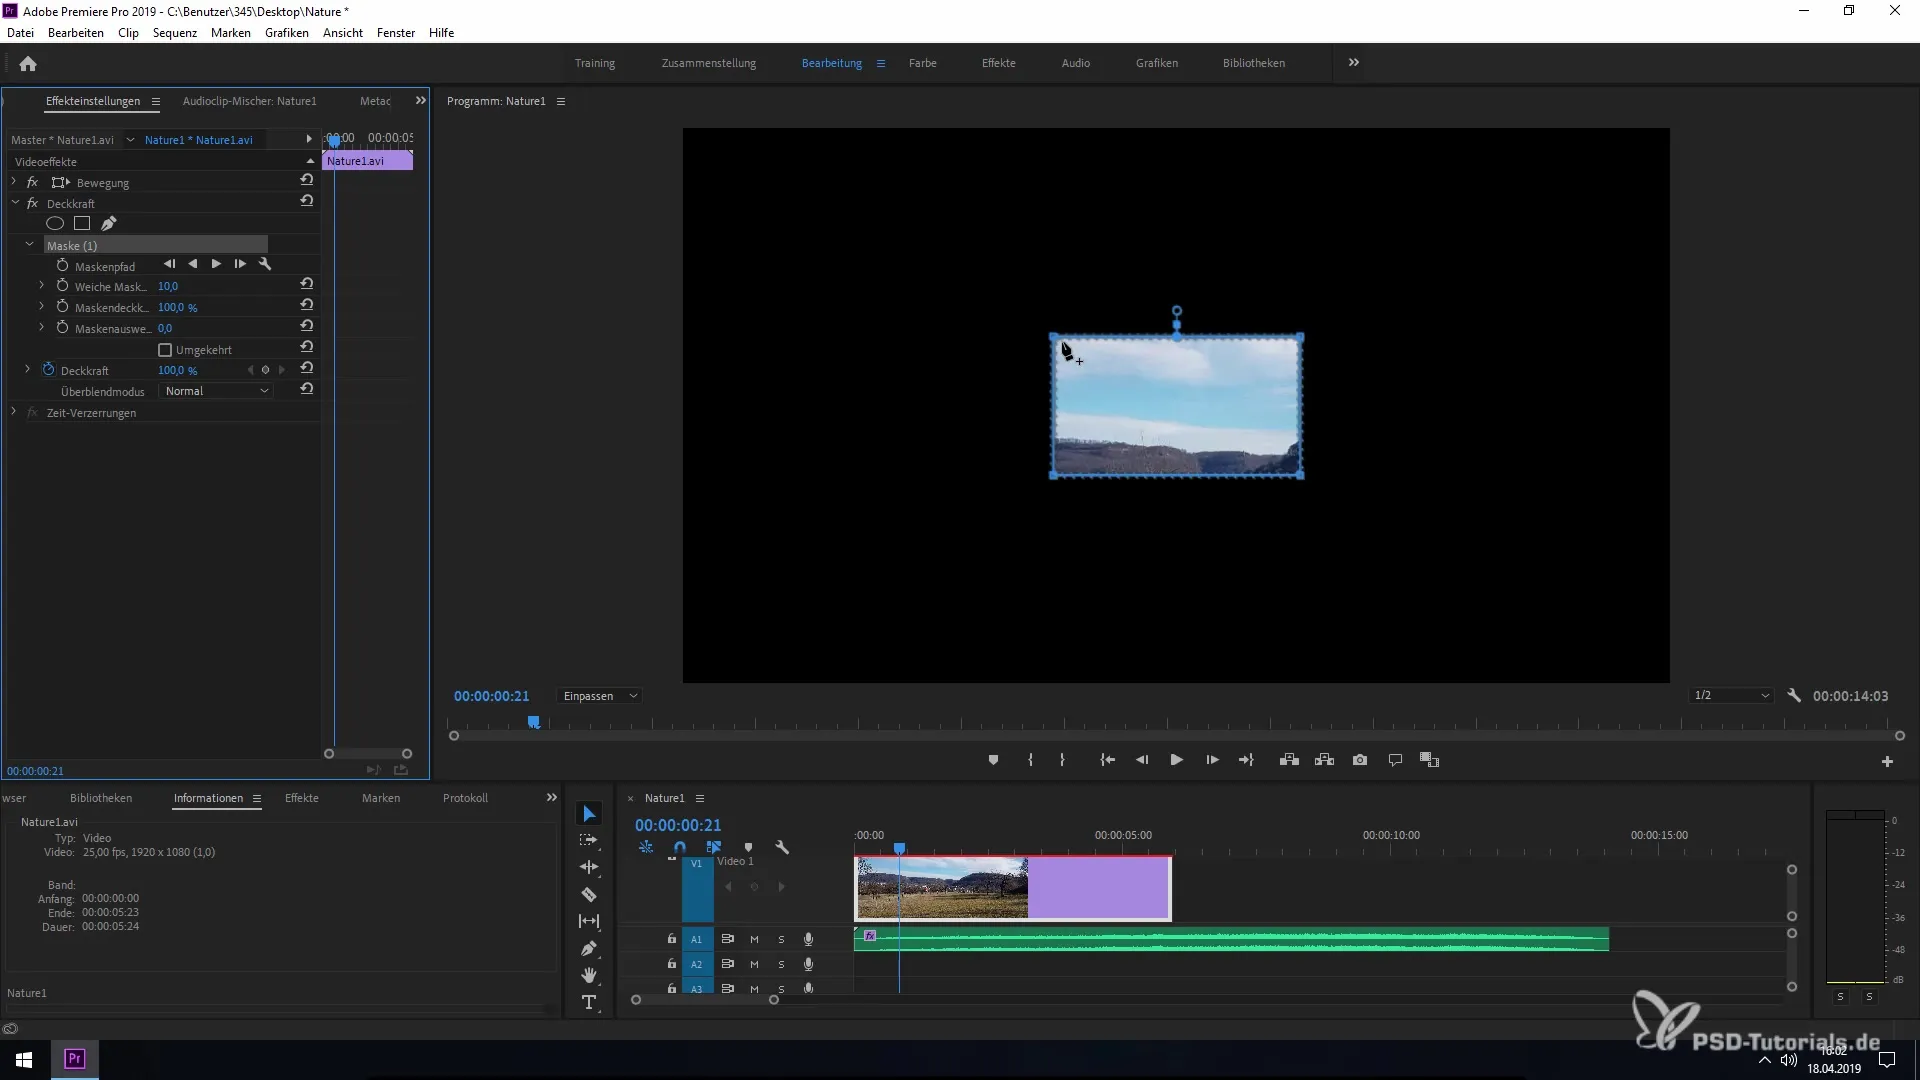Image resolution: width=1920 pixels, height=1080 pixels.
Task: Pick the free draw bezier mask pen
Action: coord(109,224)
